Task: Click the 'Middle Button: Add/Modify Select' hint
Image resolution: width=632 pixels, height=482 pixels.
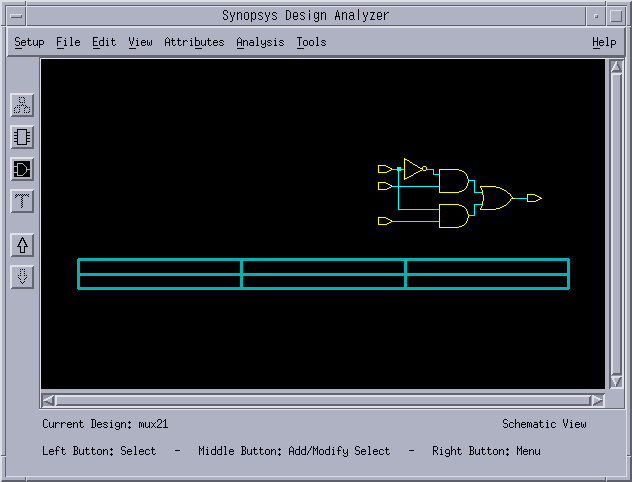Action: pyautogui.click(x=294, y=451)
